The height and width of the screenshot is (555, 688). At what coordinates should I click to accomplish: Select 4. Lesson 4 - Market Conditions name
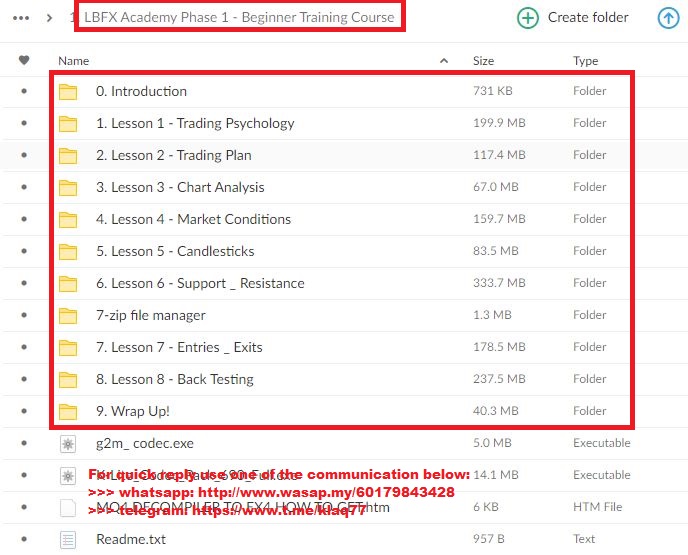pyautogui.click(x=194, y=219)
